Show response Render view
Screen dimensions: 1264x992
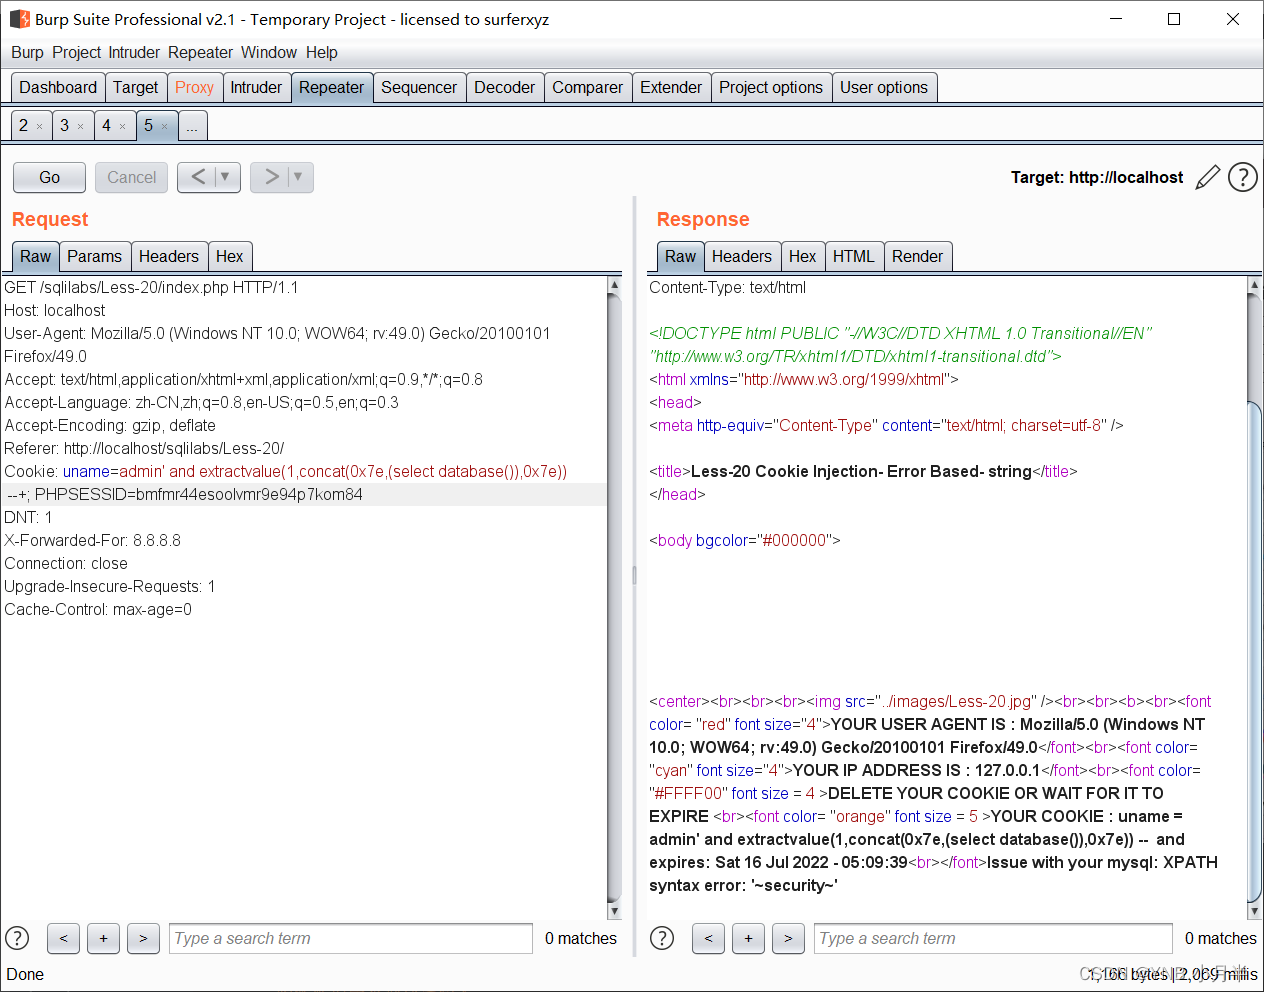click(x=917, y=256)
